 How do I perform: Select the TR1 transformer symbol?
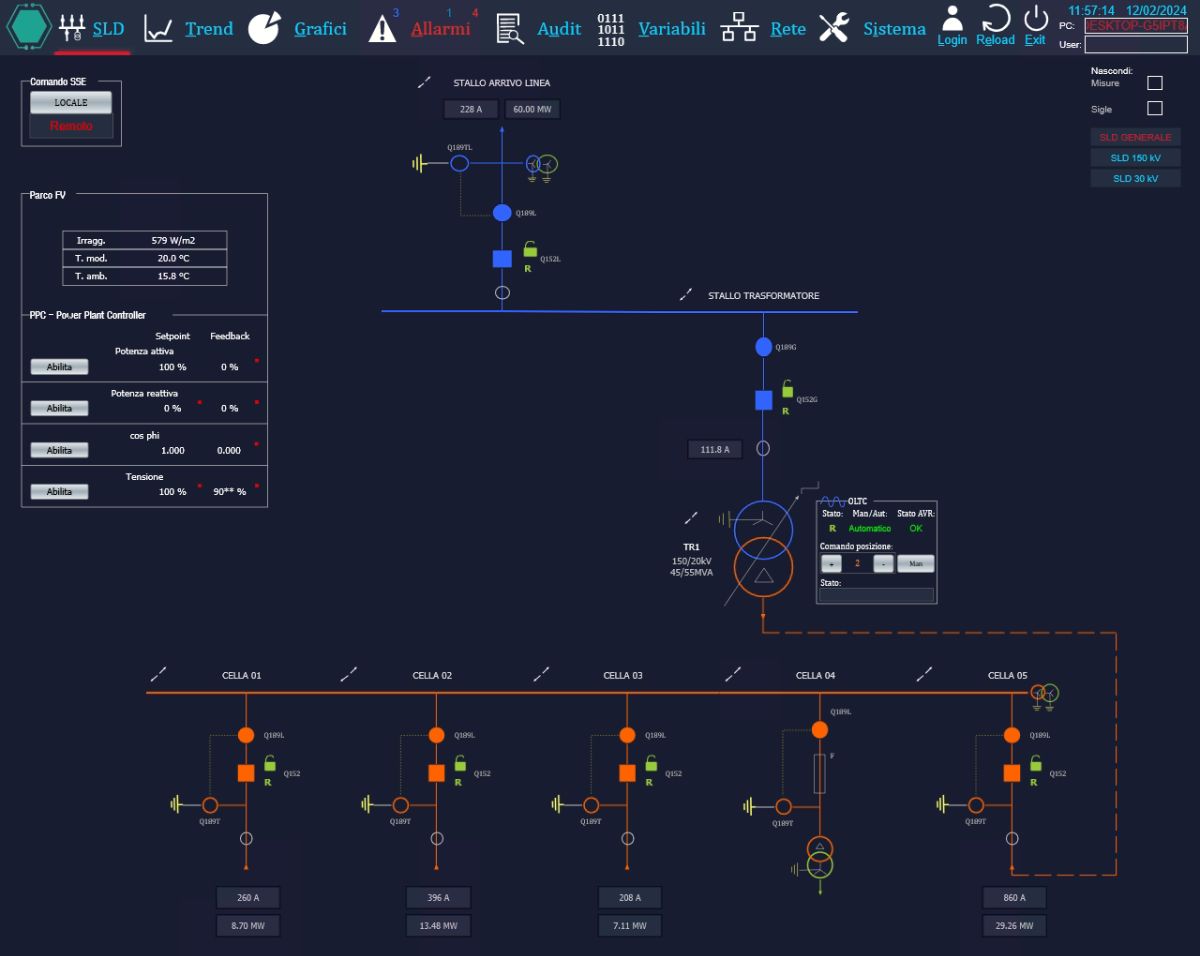pyautogui.click(x=763, y=548)
